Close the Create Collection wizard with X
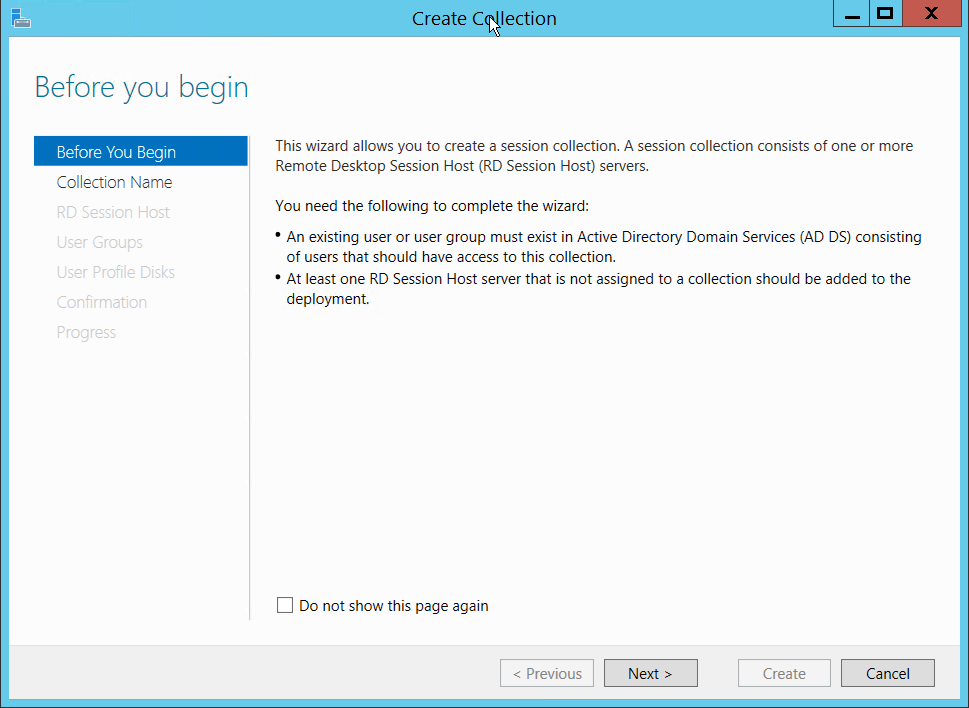 (931, 15)
